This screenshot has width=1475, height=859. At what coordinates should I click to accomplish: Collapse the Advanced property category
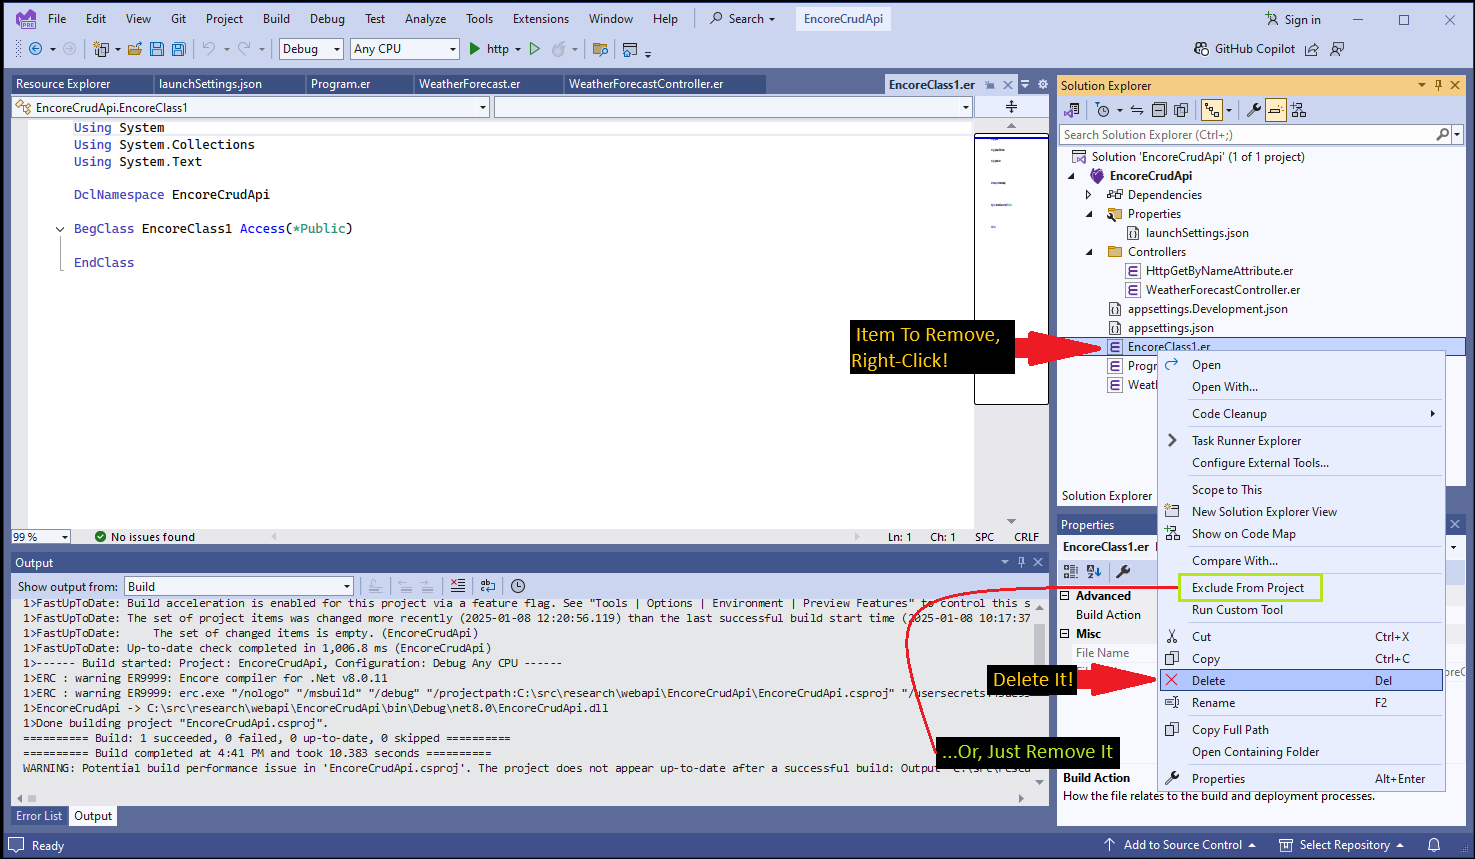[x=1066, y=596]
